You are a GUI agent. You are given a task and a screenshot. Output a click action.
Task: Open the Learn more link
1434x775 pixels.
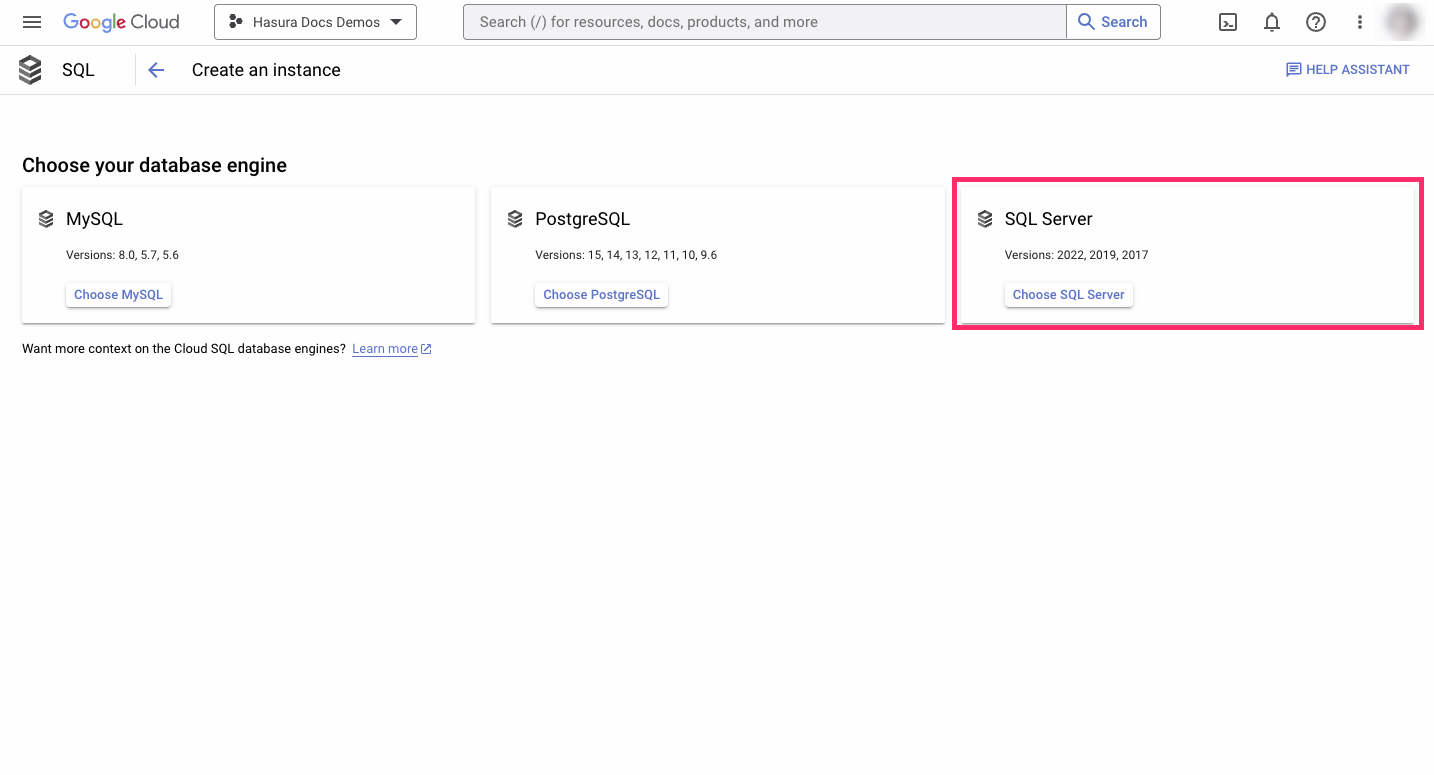(x=391, y=349)
